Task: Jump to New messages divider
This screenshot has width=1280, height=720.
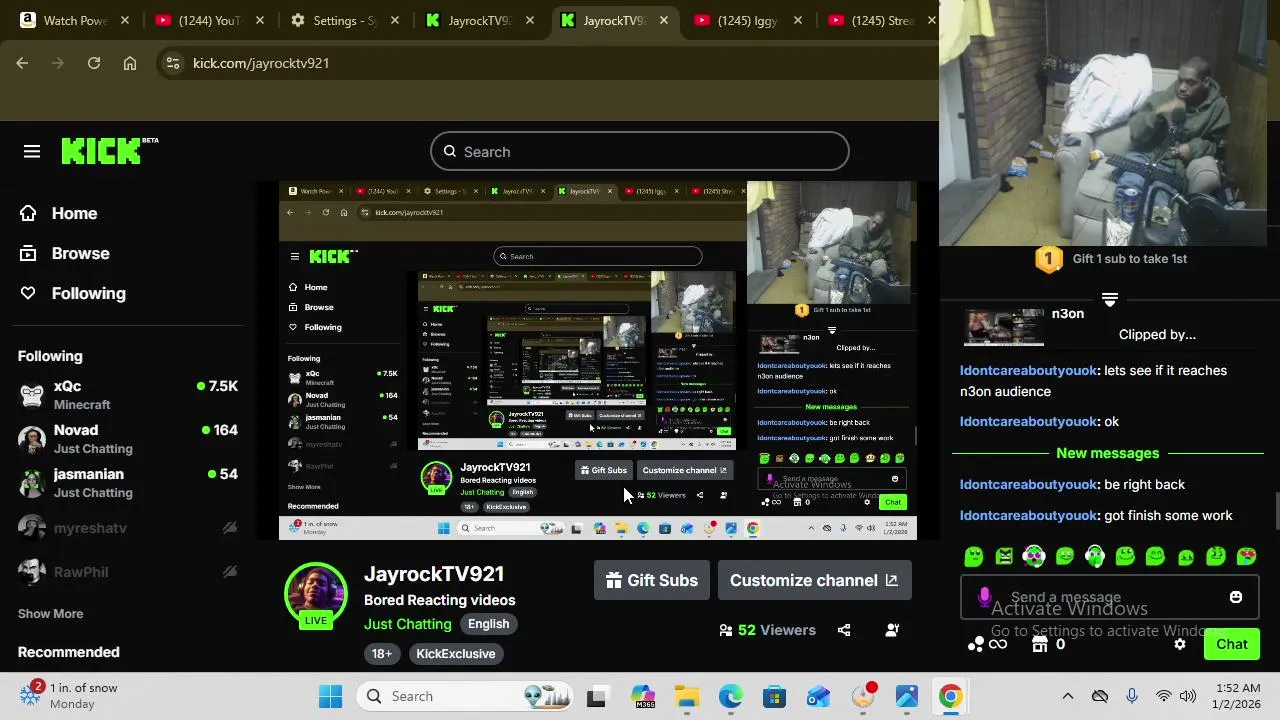Action: pyautogui.click(x=1107, y=453)
